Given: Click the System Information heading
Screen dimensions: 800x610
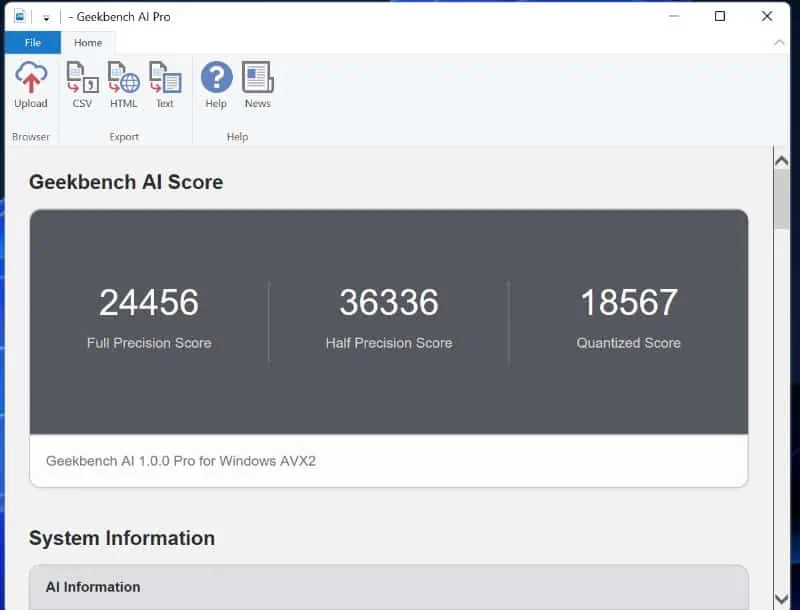Looking at the screenshot, I should 122,538.
